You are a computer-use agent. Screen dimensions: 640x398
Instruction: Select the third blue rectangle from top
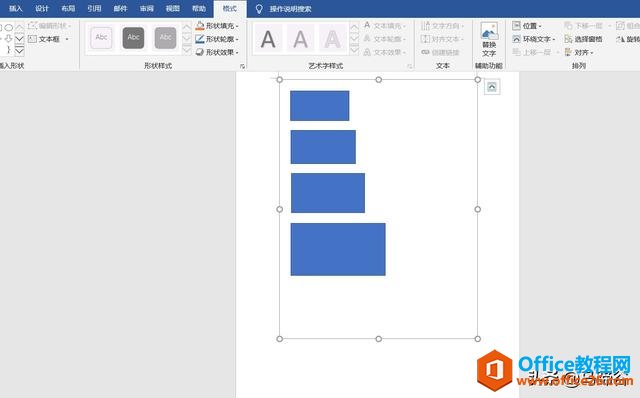coord(328,193)
